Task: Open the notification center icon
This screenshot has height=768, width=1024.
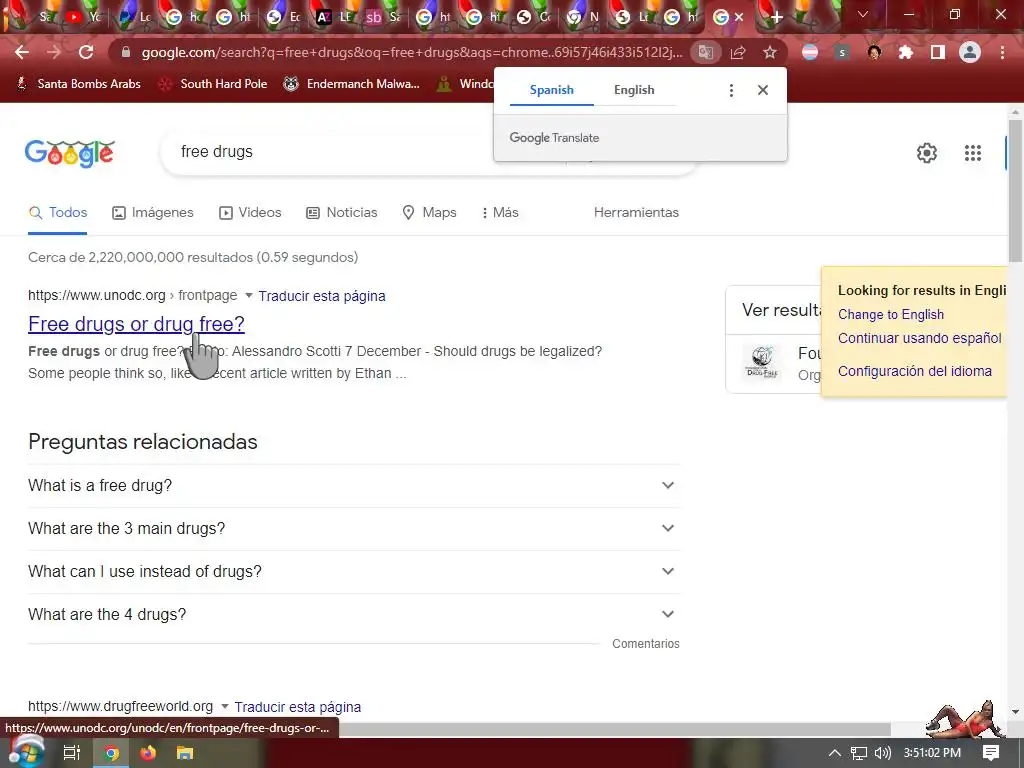Action: tap(991, 753)
